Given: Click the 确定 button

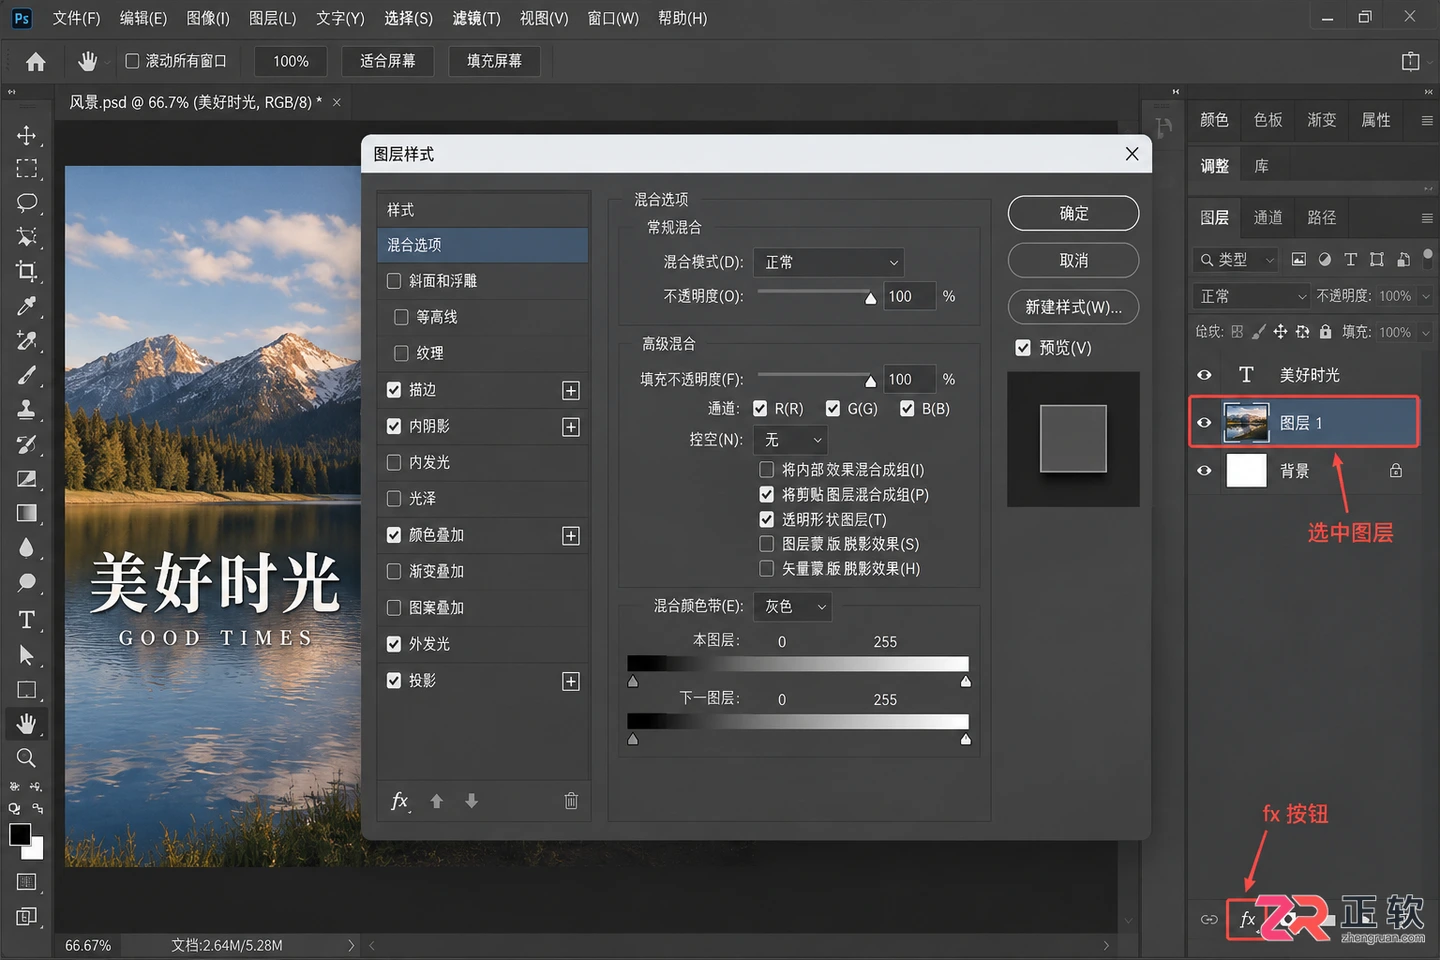Looking at the screenshot, I should pyautogui.click(x=1073, y=213).
